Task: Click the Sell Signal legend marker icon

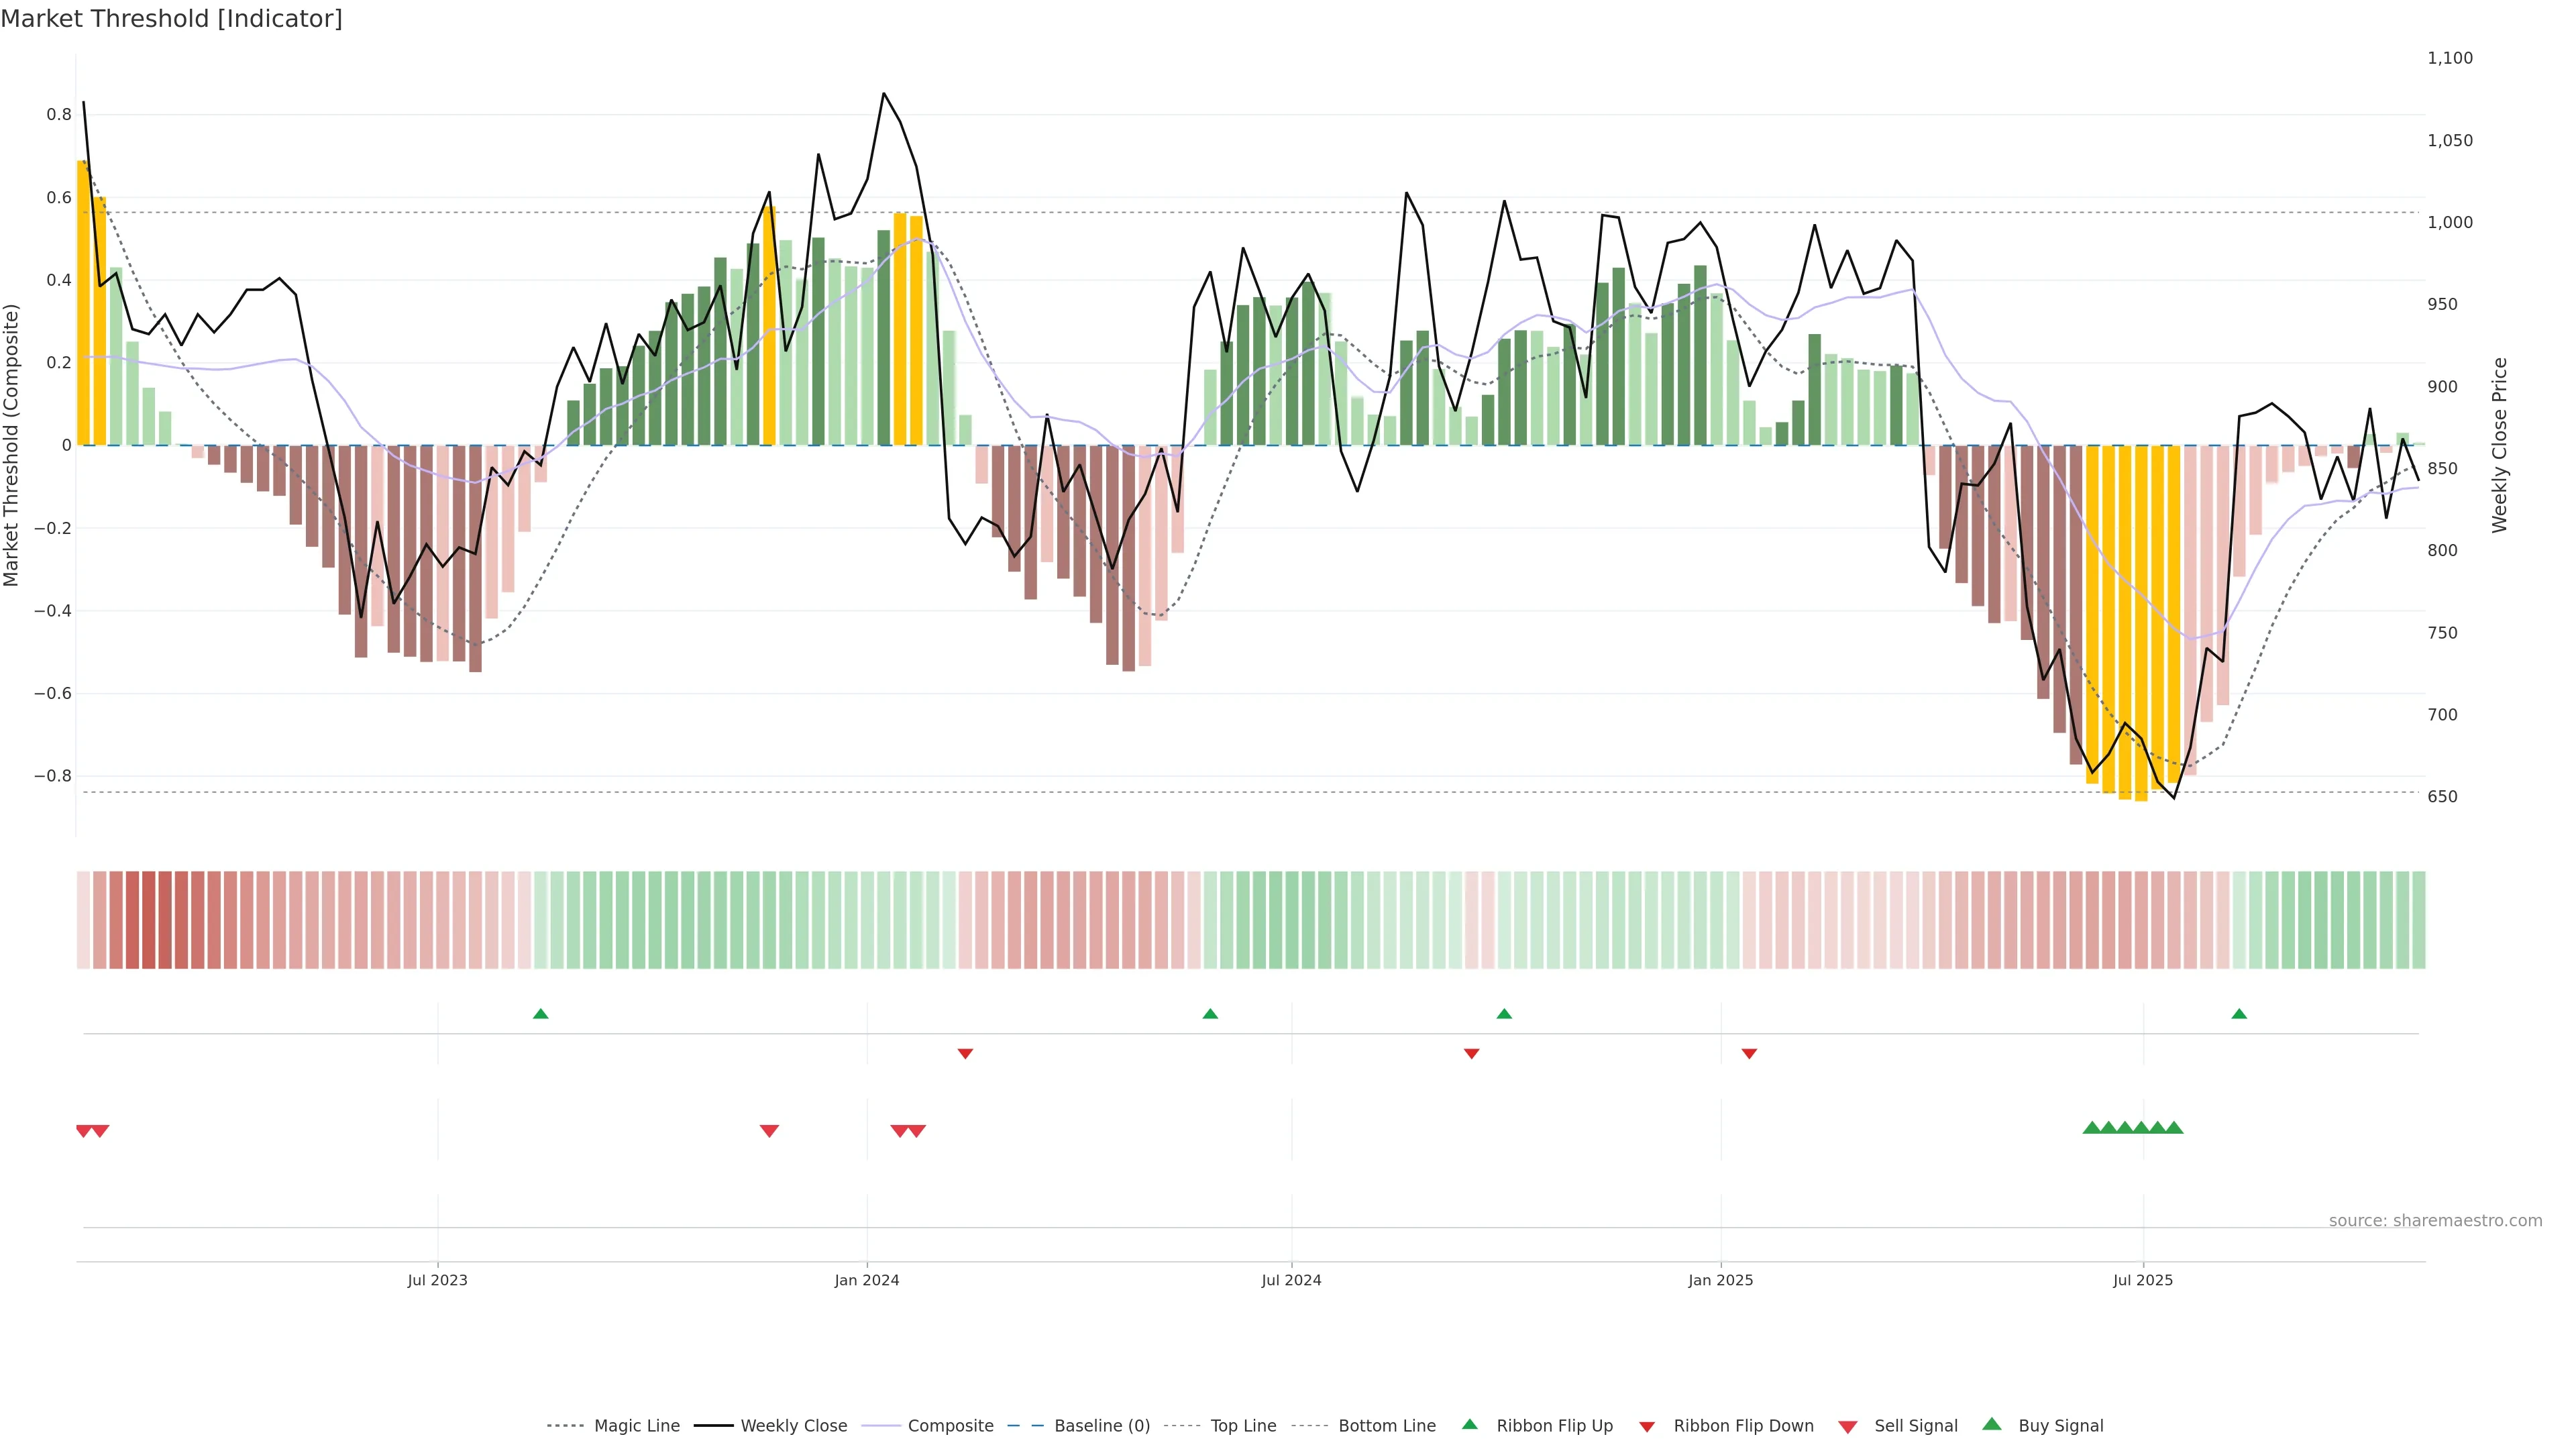Action: click(x=1847, y=1426)
